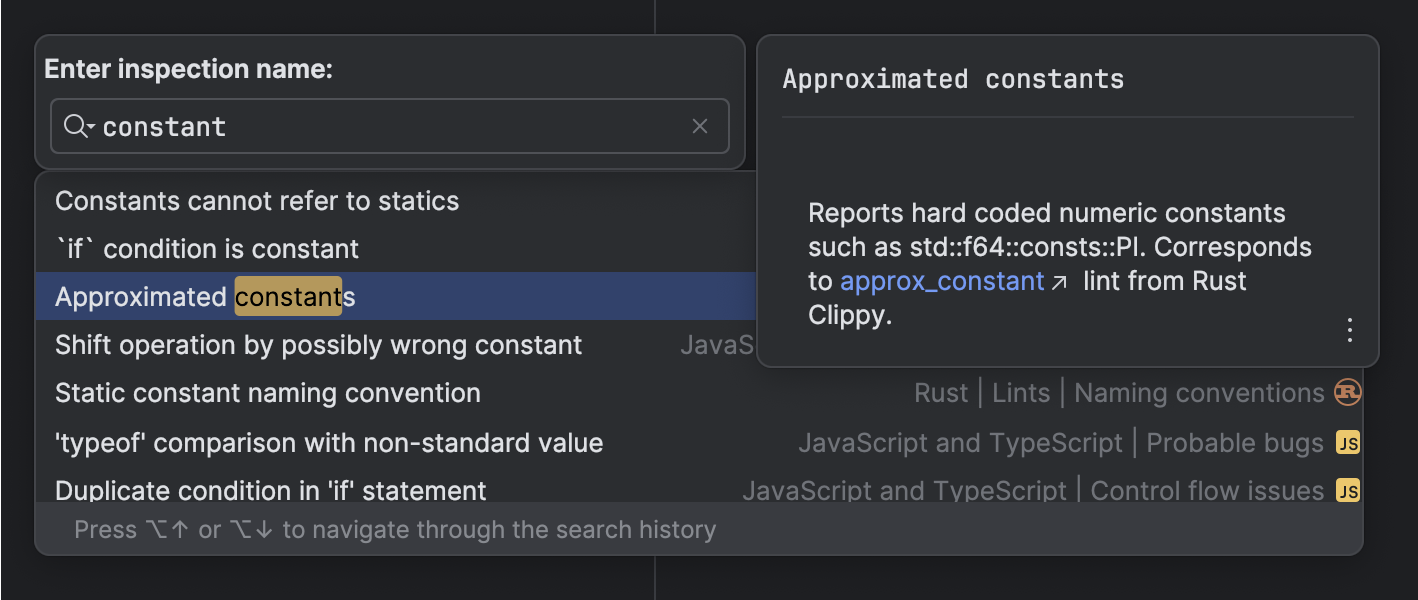Open search history via magnifier icon dropdown
Viewport: 1418px width, 600px height.
(78, 127)
